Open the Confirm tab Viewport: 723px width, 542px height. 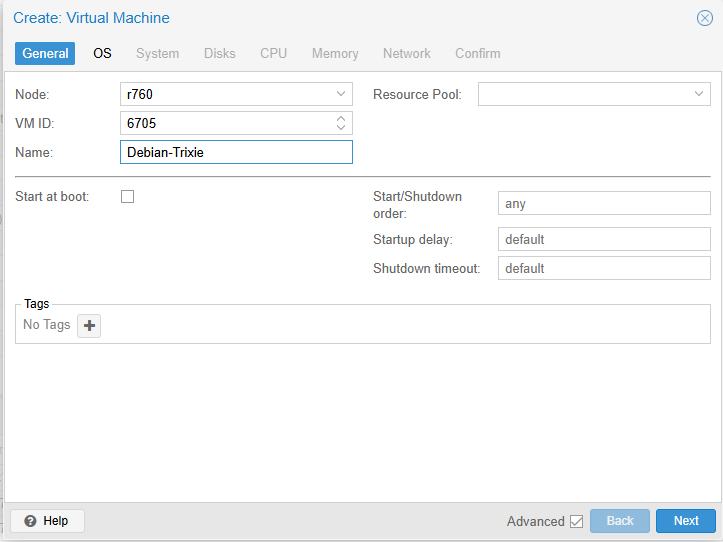click(x=478, y=53)
